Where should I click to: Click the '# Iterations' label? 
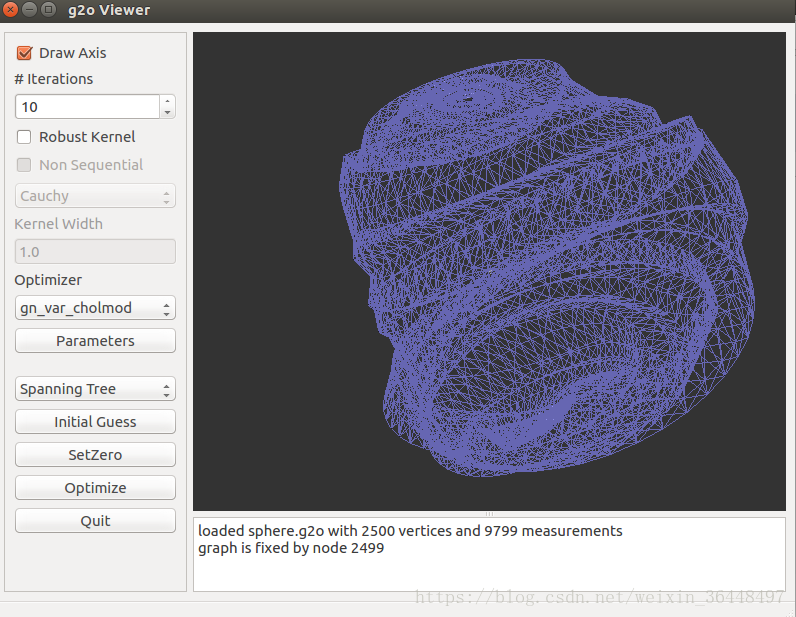point(54,79)
